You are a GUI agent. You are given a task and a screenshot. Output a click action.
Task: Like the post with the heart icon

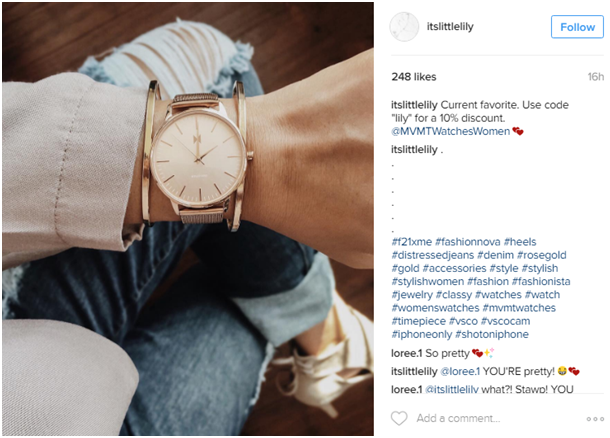click(399, 418)
